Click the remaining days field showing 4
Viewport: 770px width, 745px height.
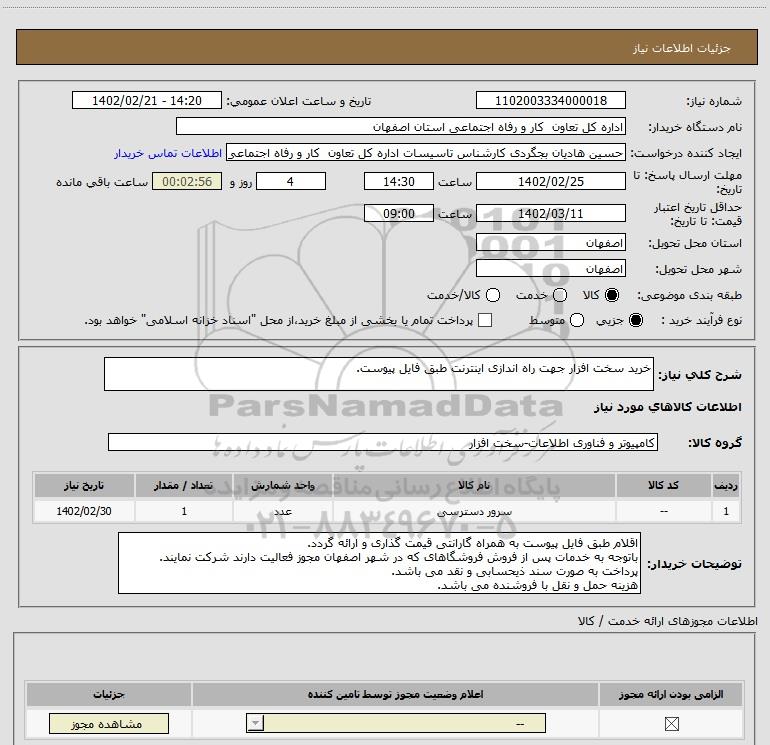[x=291, y=181]
